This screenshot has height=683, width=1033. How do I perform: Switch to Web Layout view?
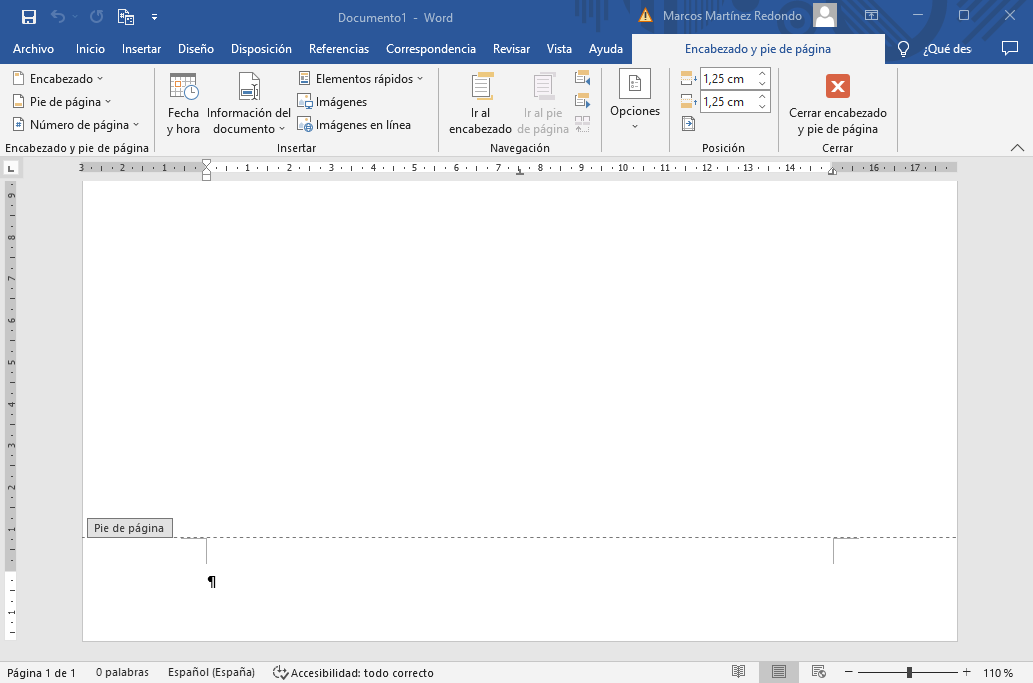819,672
